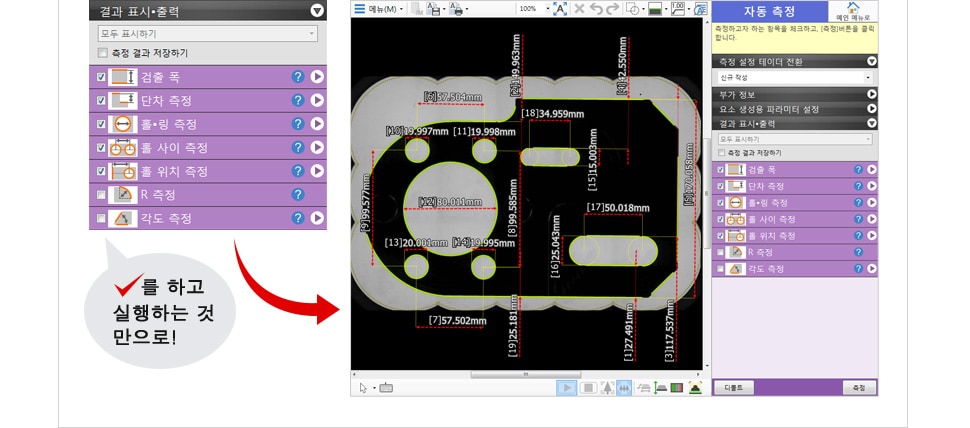The height and width of the screenshot is (428, 970).
Task: Click the print icon in the top toolbar
Action: 456,9
